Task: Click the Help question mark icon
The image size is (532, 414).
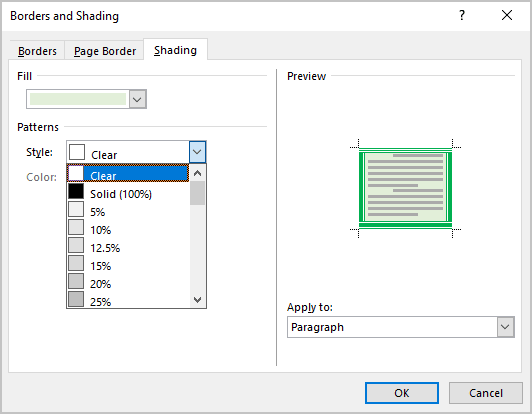Action: tap(462, 15)
